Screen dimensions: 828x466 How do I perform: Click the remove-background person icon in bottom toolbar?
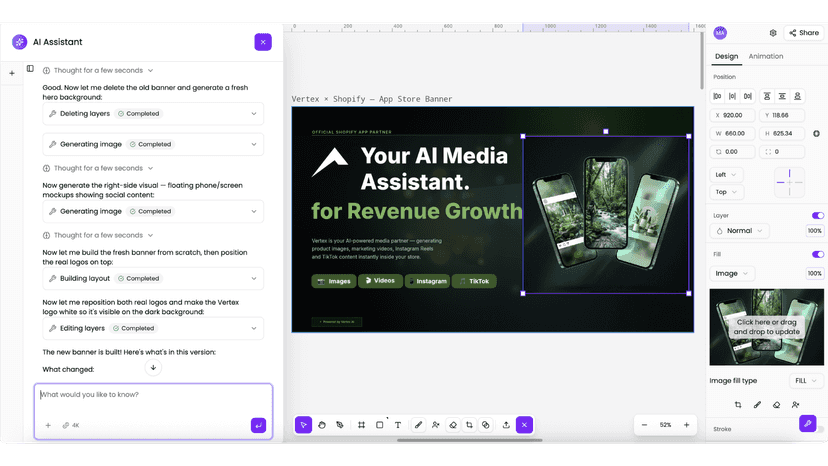436,425
